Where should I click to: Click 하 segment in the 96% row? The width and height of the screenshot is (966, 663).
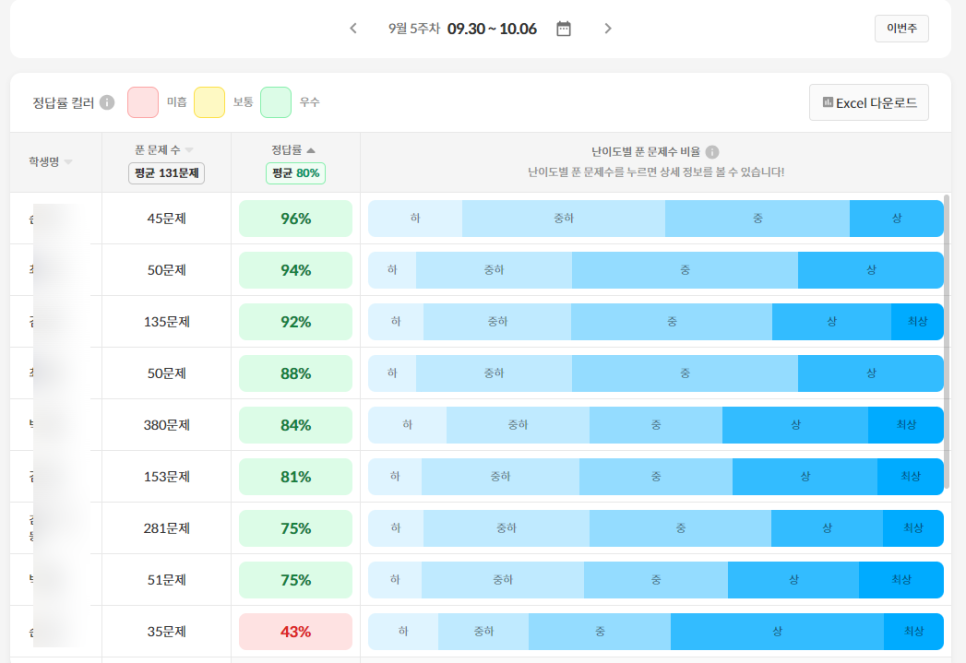[x=415, y=218]
